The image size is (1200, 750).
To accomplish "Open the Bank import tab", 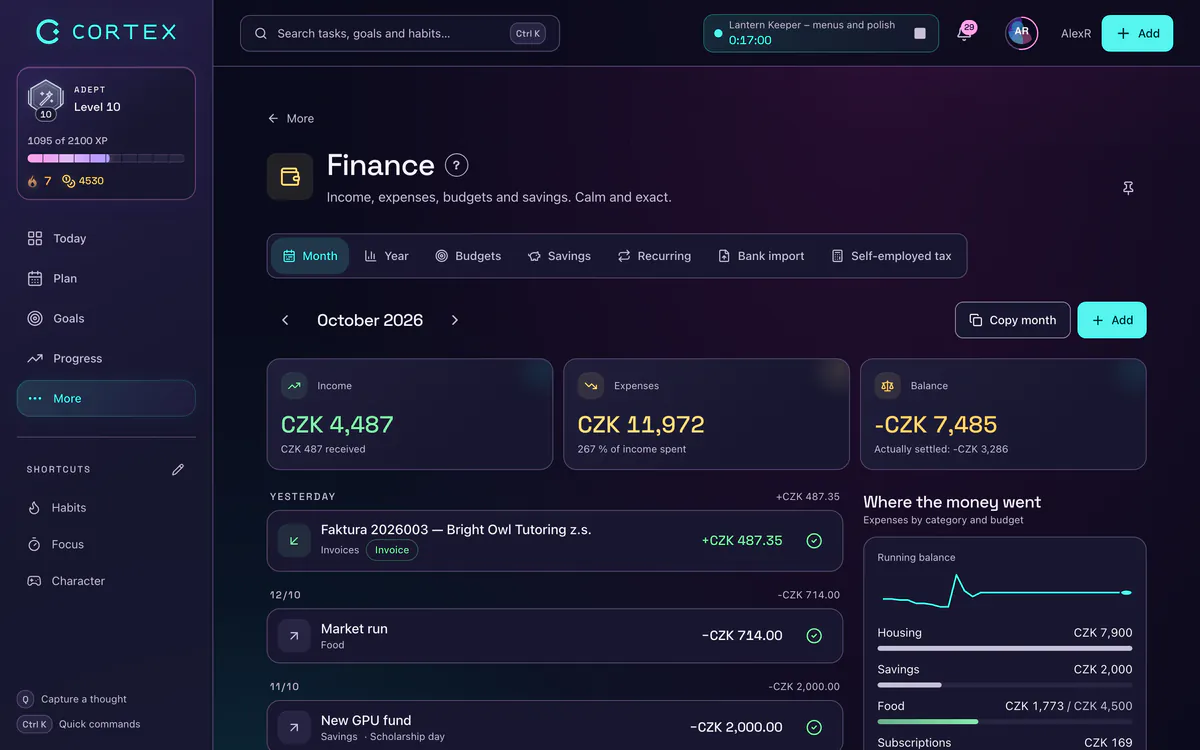I will (761, 256).
